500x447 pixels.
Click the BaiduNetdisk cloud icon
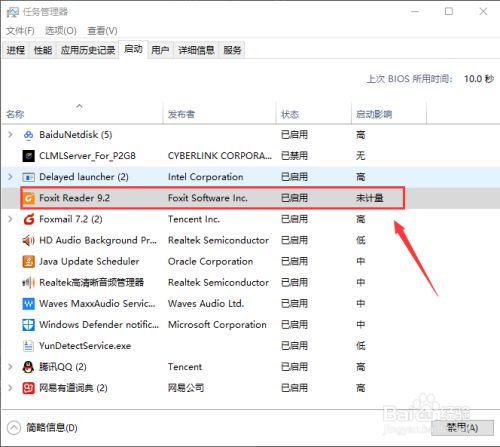[x=28, y=135]
